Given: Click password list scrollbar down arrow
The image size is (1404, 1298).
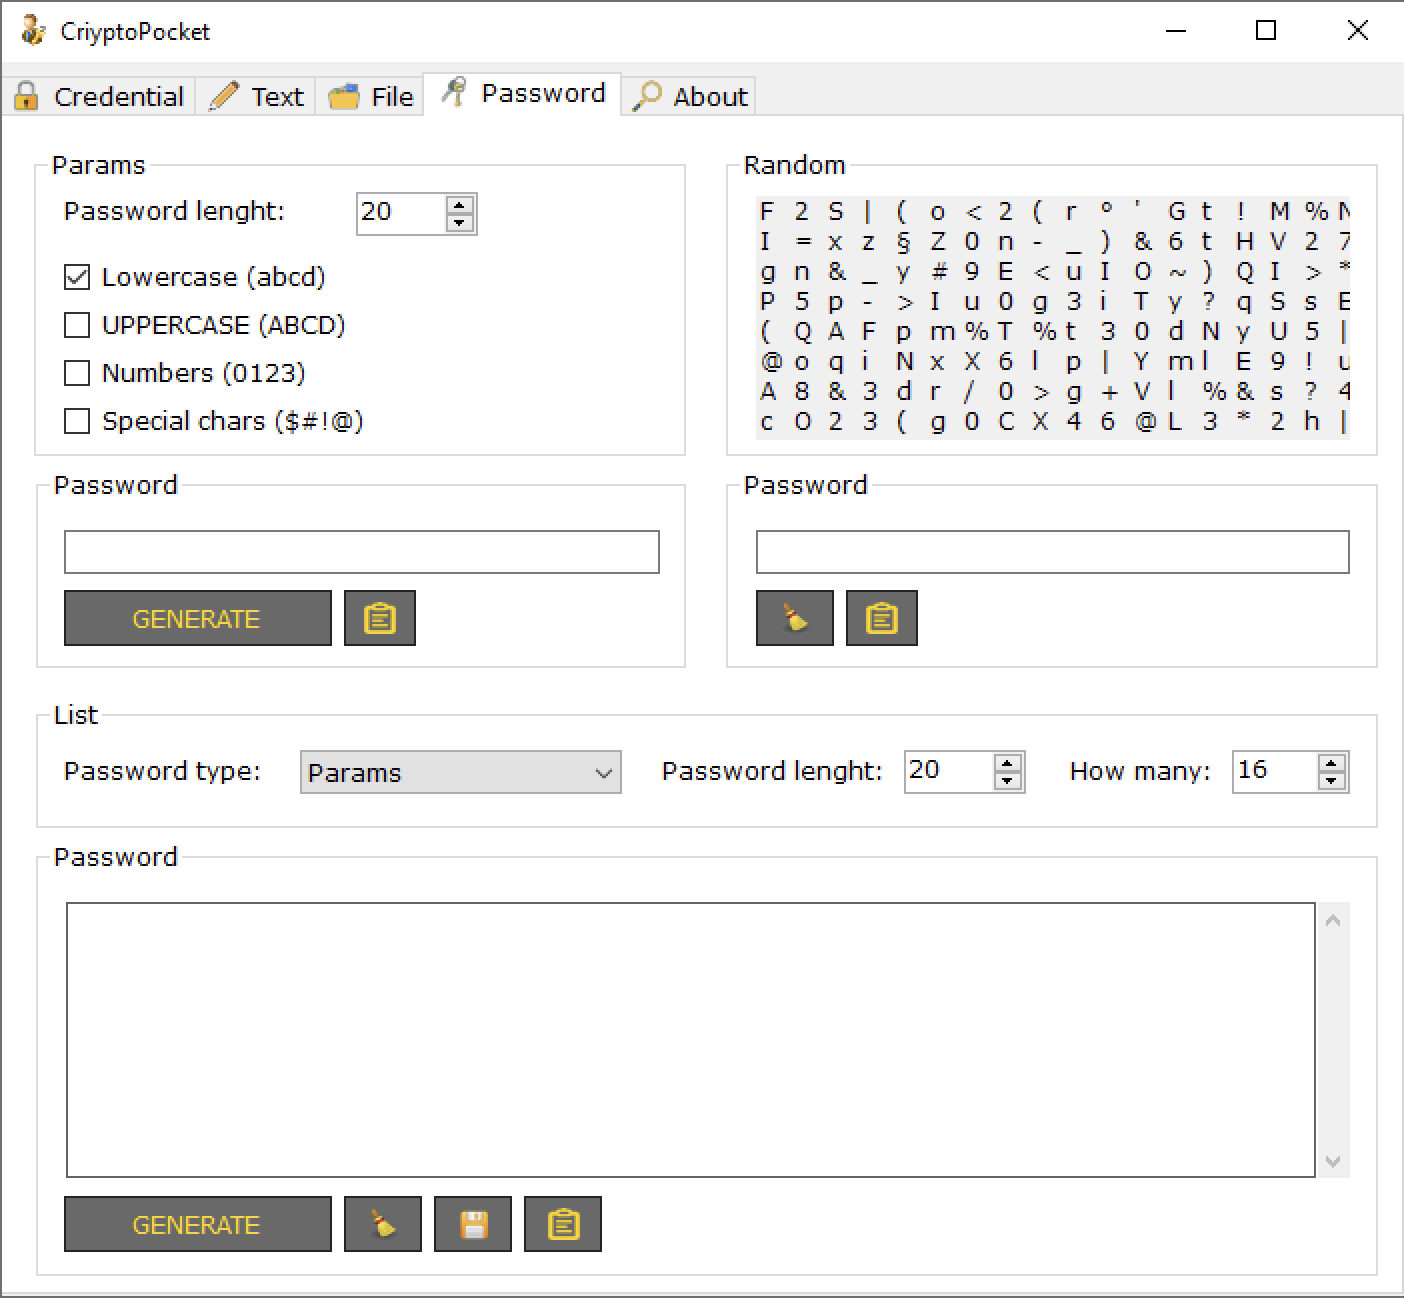Looking at the screenshot, I should (x=1333, y=1161).
